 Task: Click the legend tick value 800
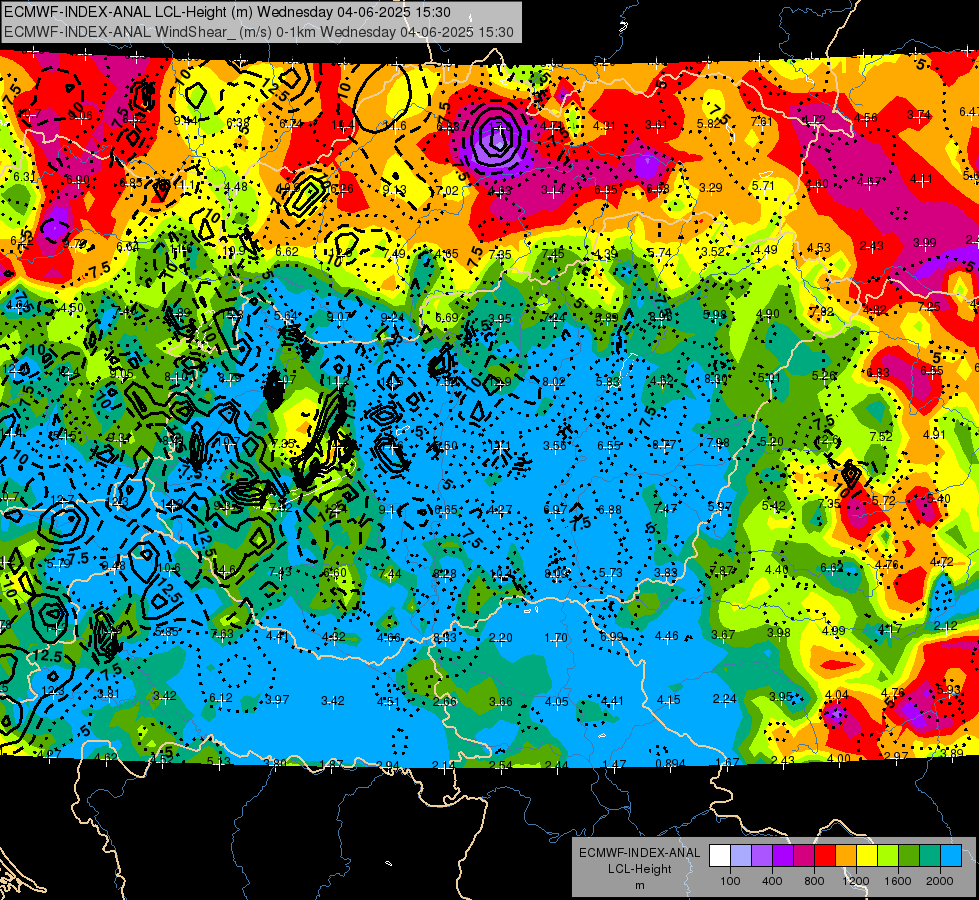814,881
